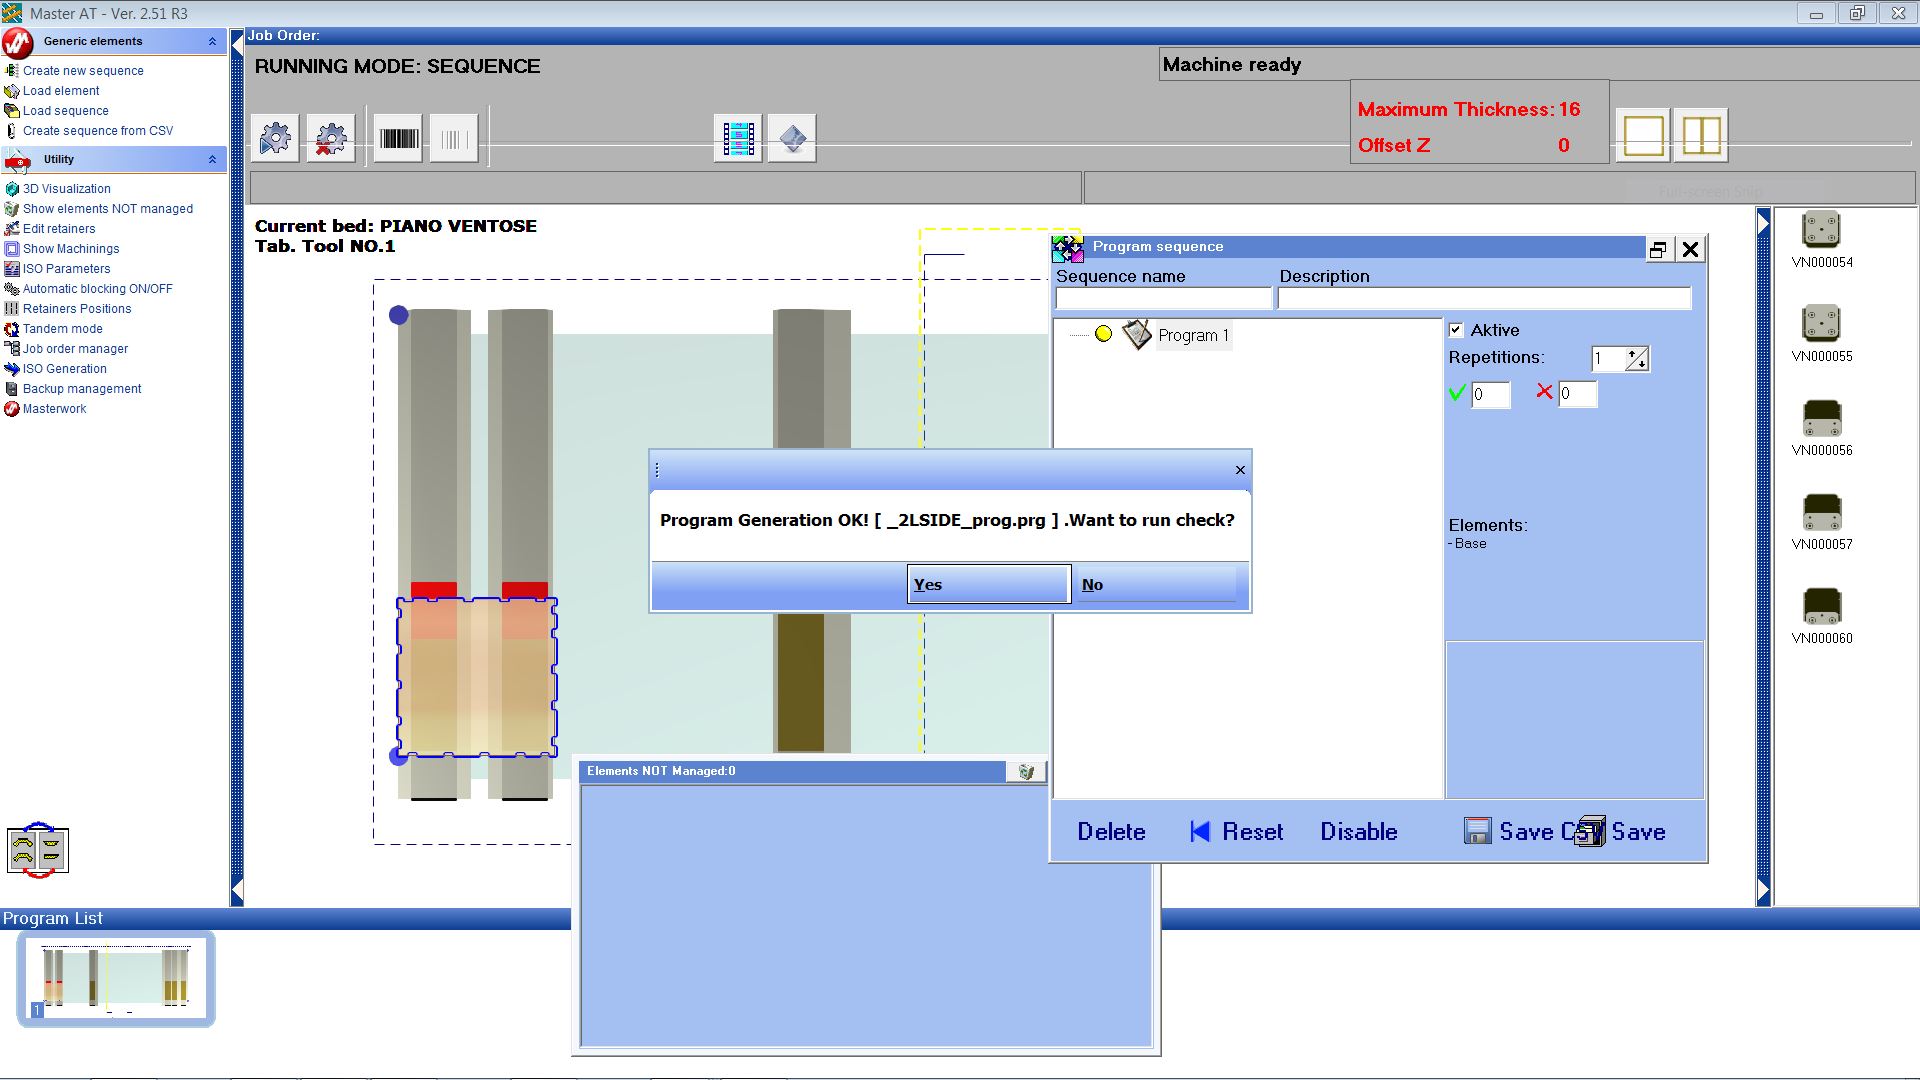Click the barcode scanner toolbar icon
Image resolution: width=1920 pixels, height=1080 pixels.
pos(398,139)
